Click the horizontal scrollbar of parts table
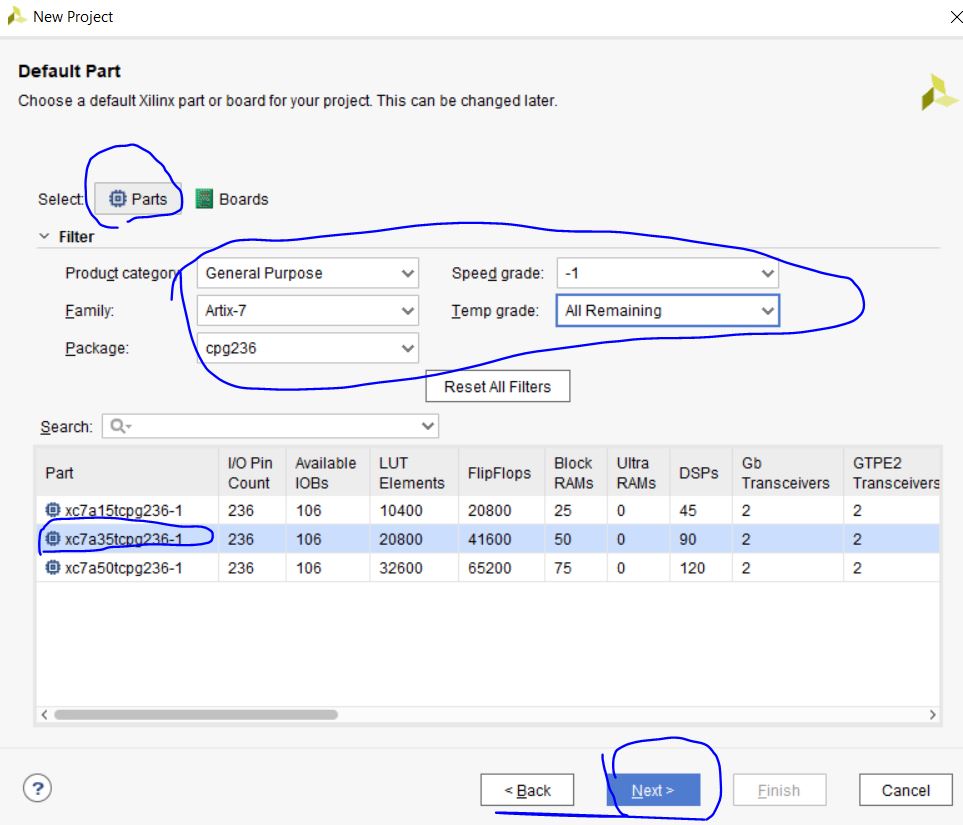 point(195,715)
